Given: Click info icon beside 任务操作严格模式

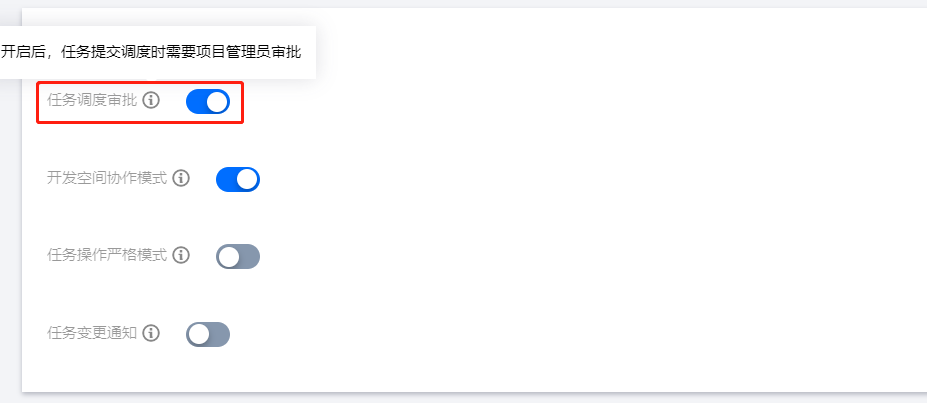Looking at the screenshot, I should (181, 255).
